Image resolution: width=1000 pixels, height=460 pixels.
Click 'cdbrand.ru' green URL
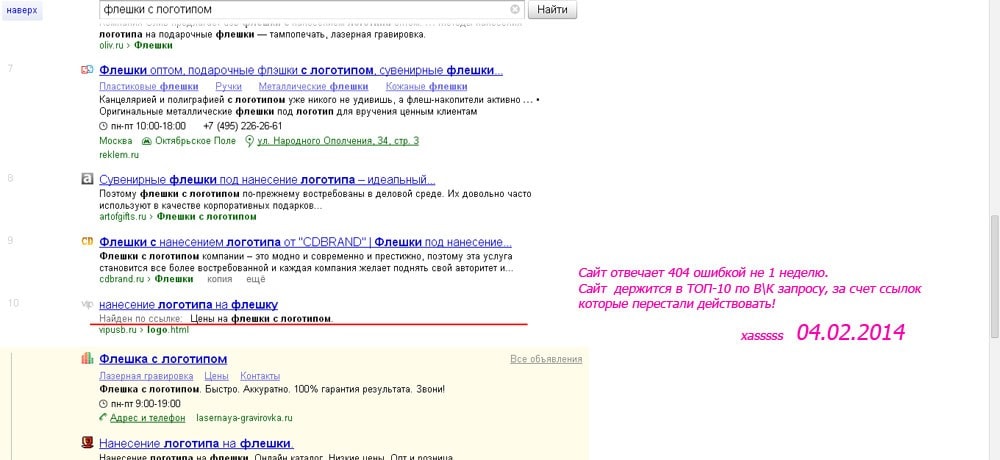[122, 279]
